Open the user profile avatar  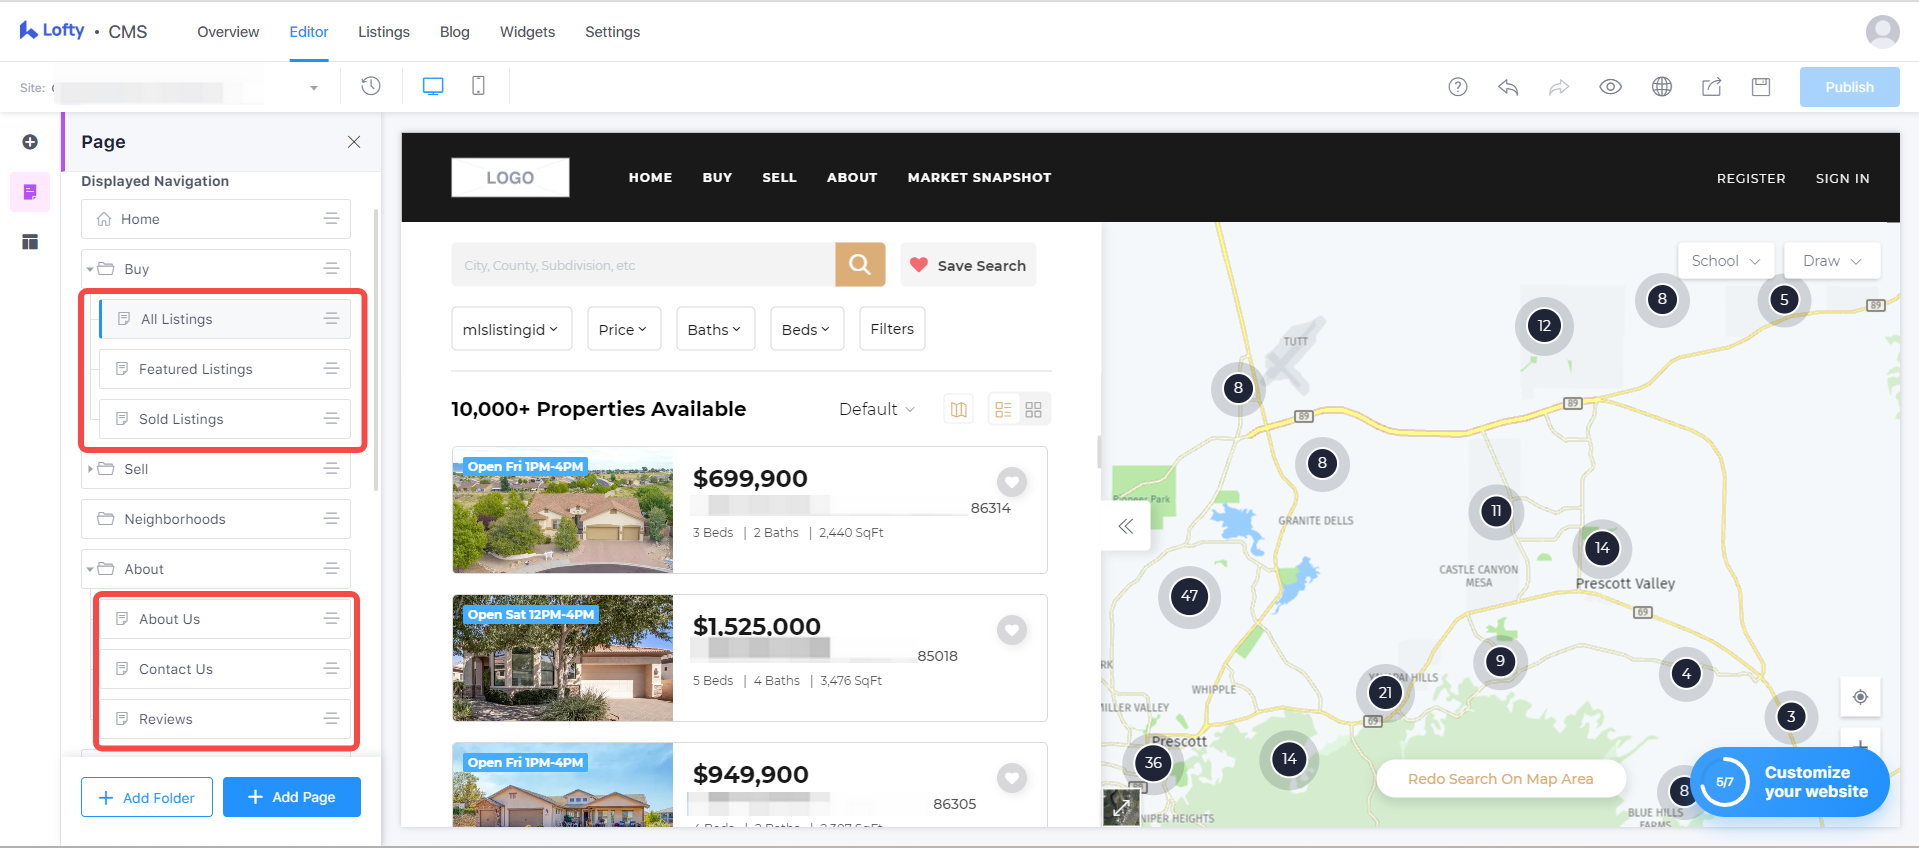click(1882, 32)
